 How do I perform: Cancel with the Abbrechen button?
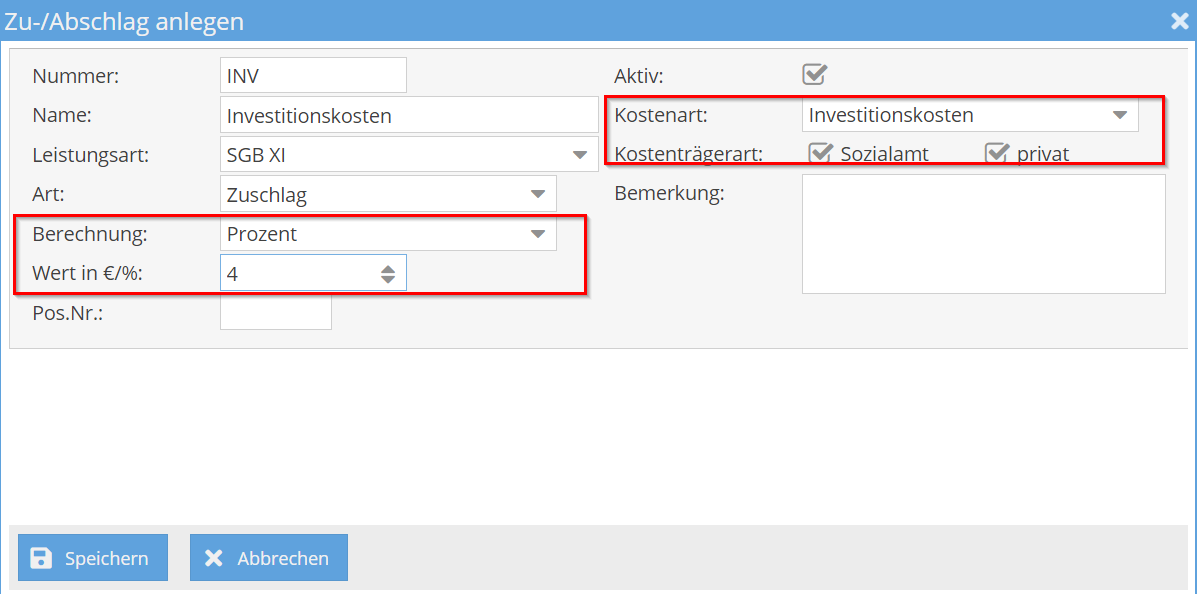(268, 557)
